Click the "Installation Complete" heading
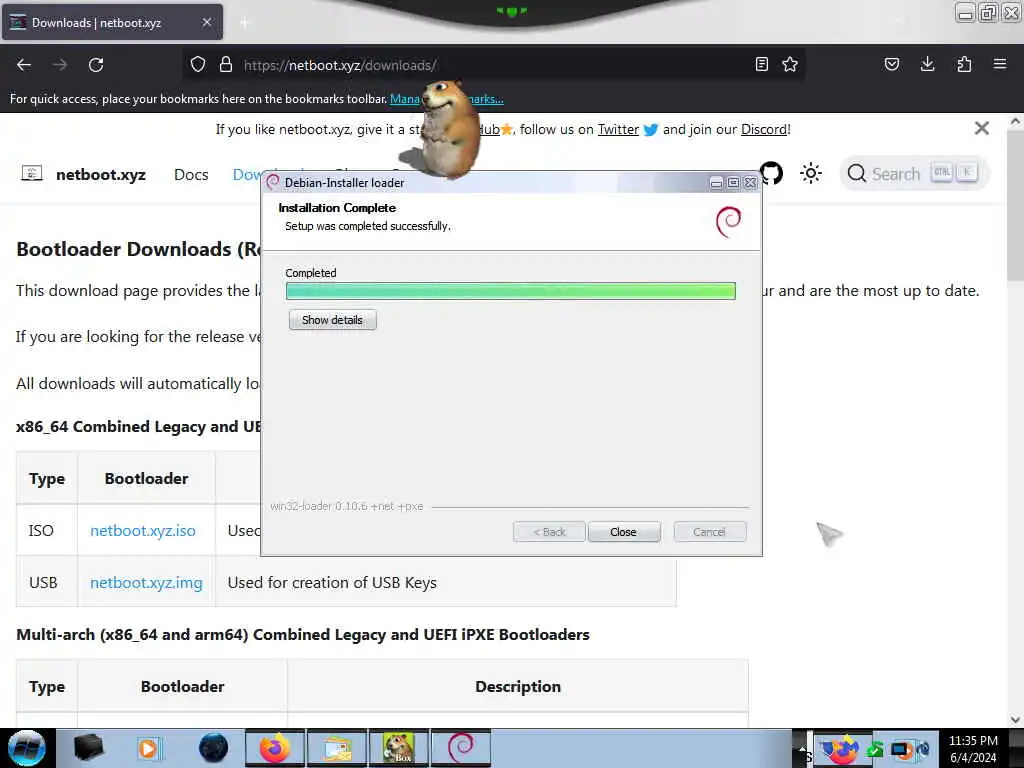The height and width of the screenshot is (768, 1024). [x=337, y=208]
